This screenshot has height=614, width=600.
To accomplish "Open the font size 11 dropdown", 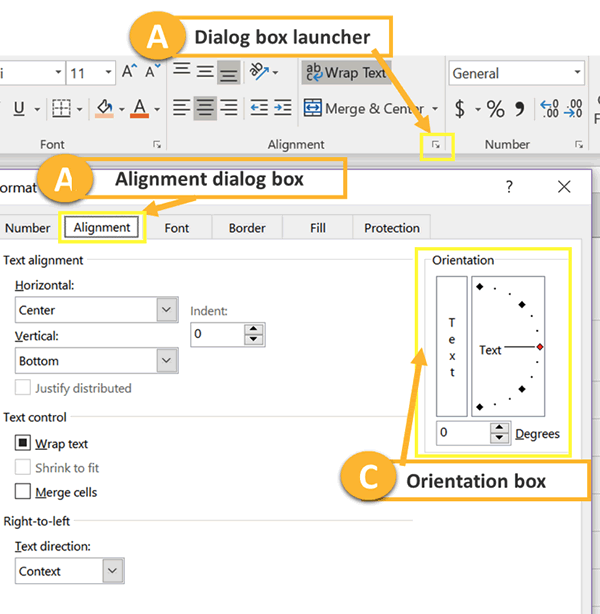I will pos(108,72).
